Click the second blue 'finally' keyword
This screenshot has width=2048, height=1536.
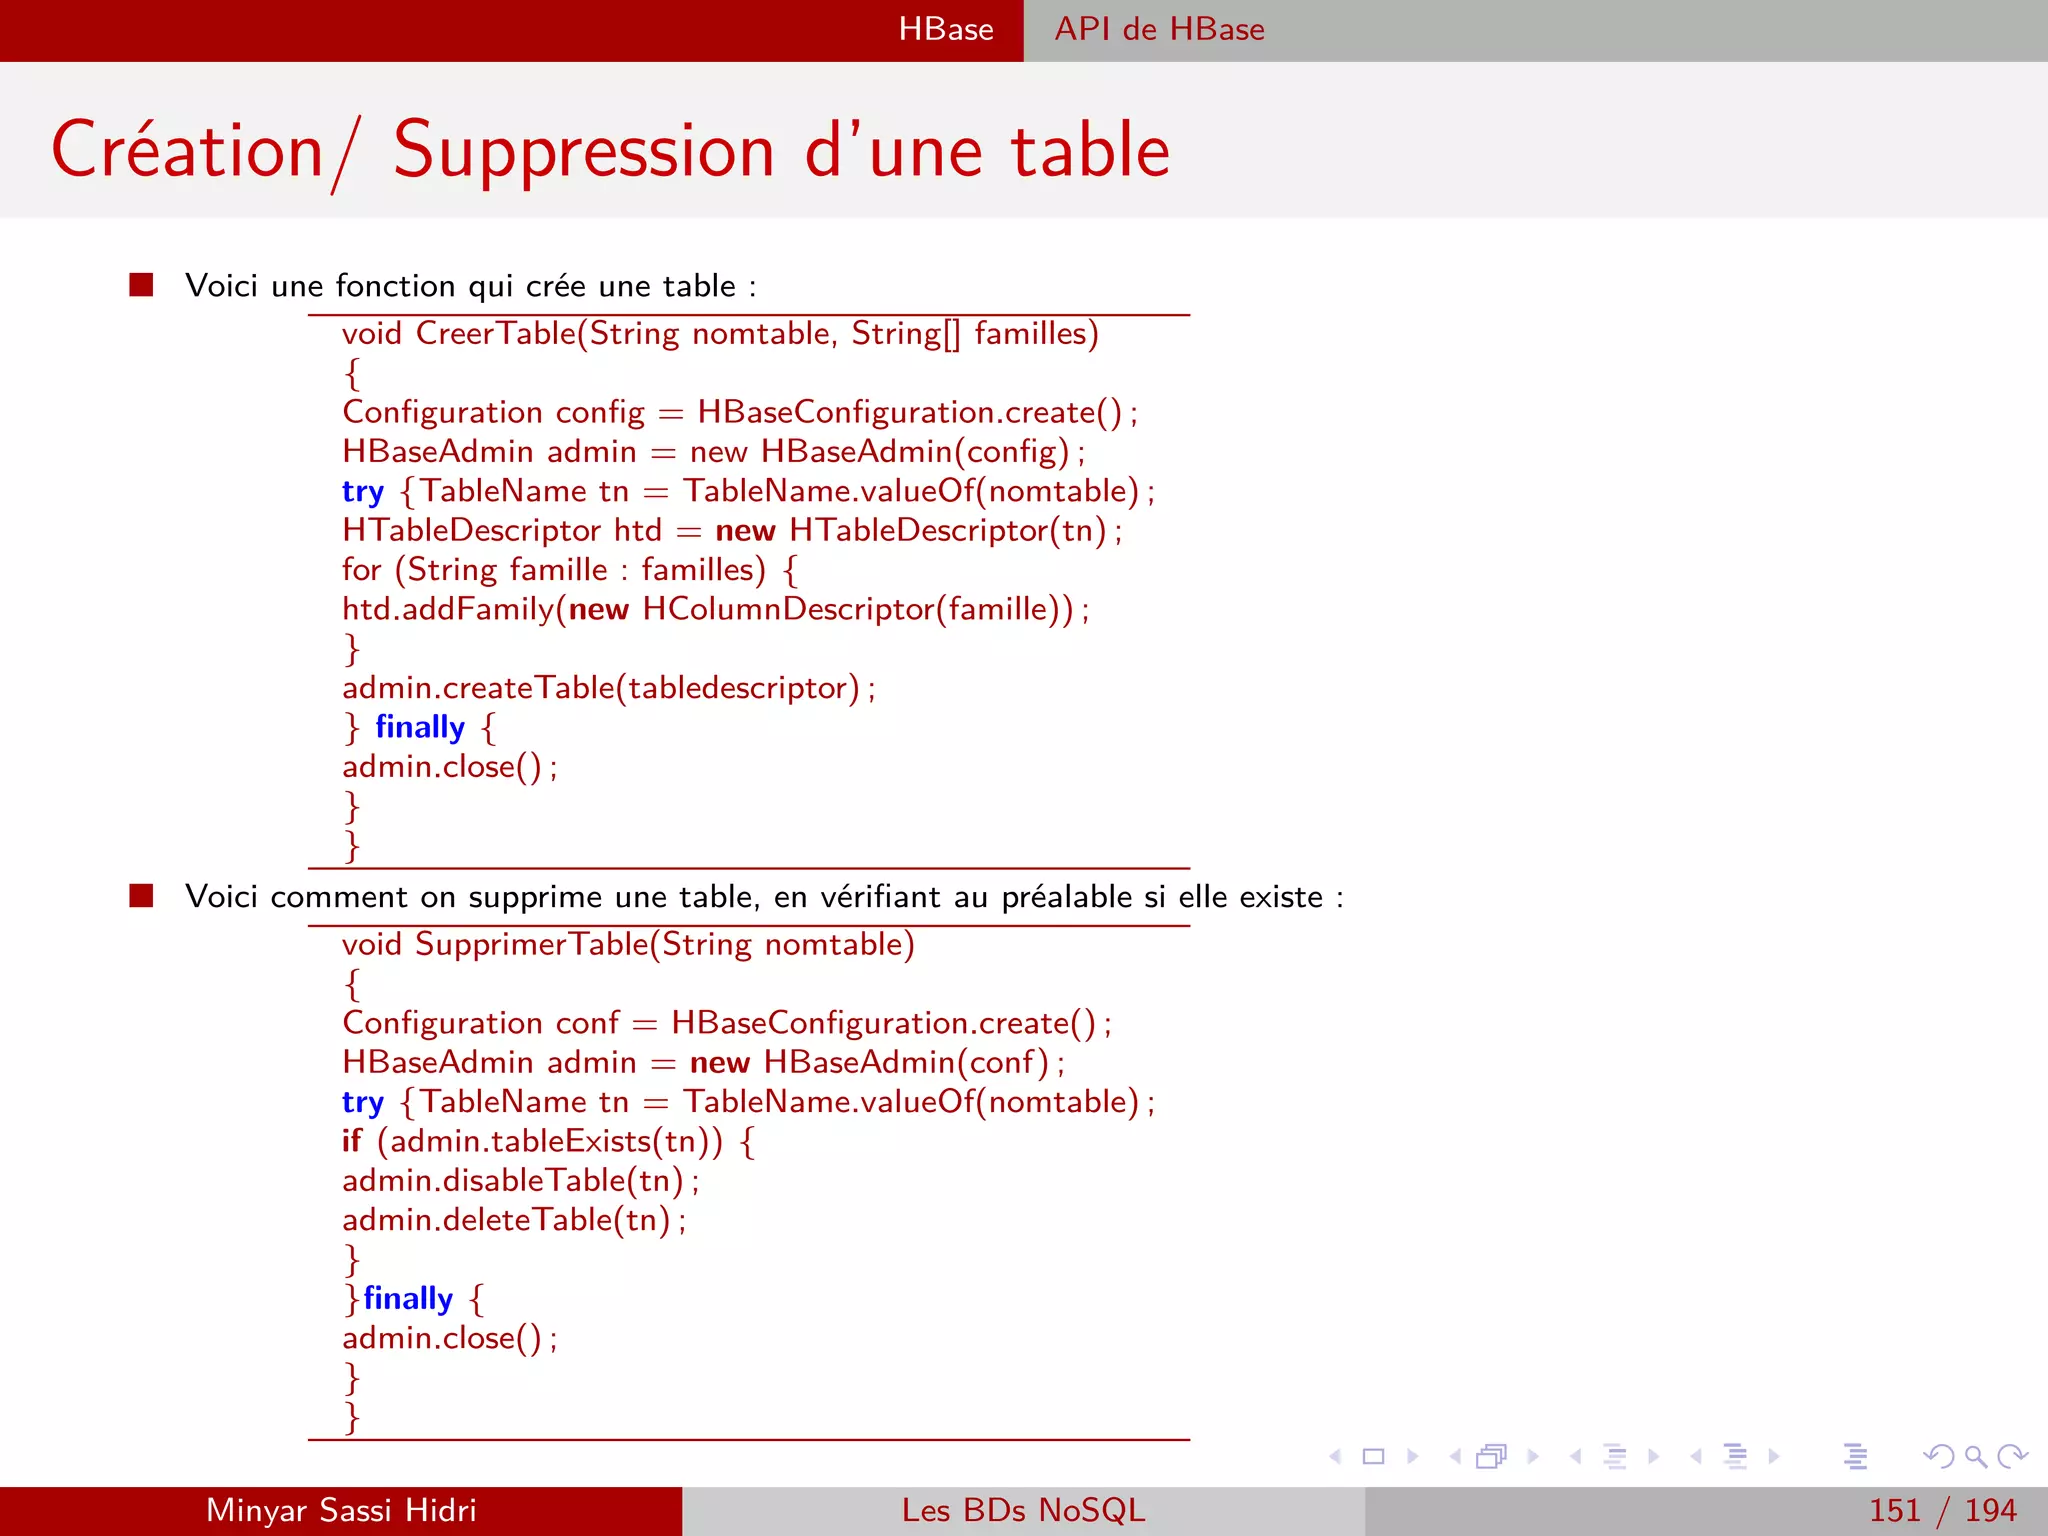pos(408,1298)
